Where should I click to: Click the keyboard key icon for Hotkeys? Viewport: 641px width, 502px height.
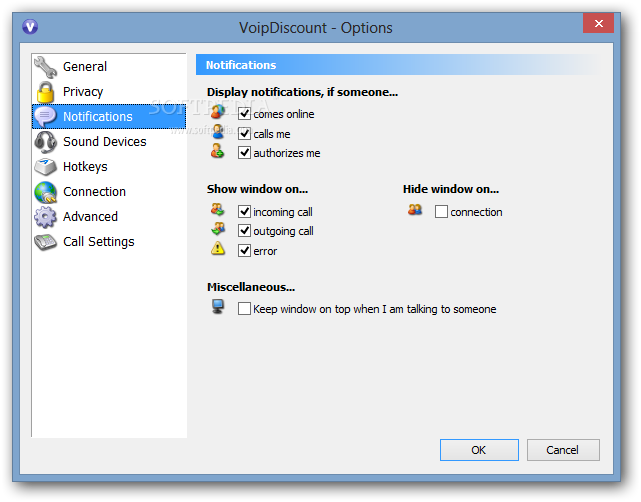[x=45, y=167]
